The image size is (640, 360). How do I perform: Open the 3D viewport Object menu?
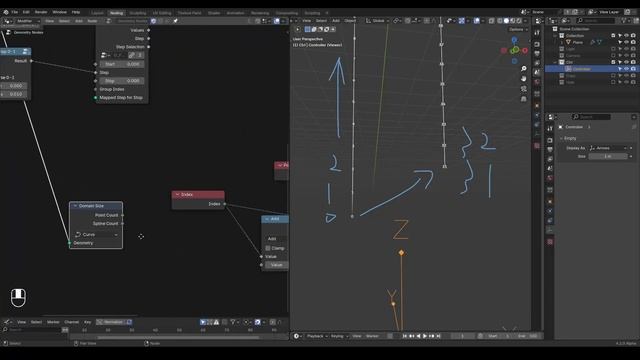351,21
